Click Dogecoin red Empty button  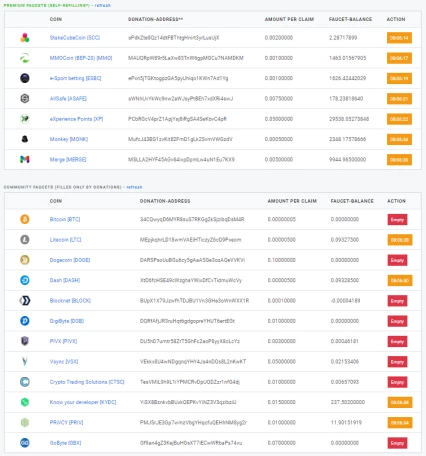tap(397, 260)
